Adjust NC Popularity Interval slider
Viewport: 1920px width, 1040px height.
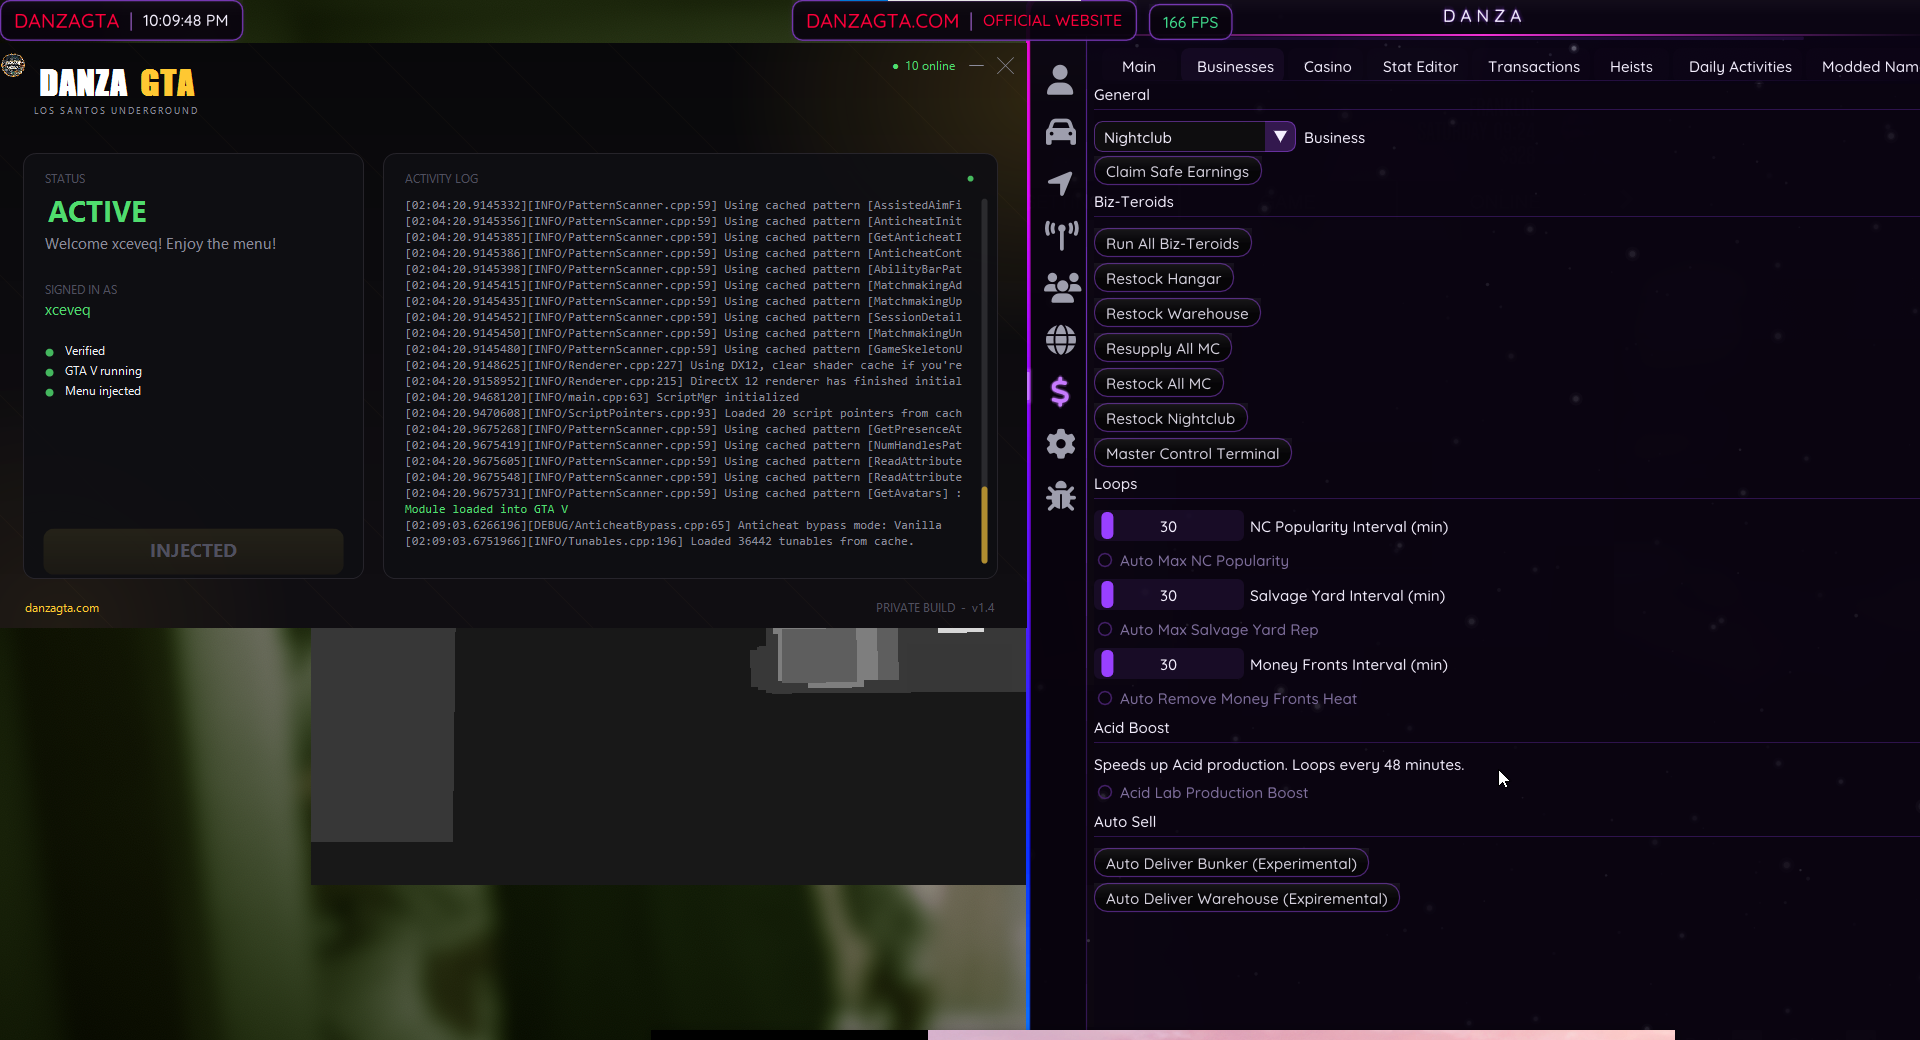pyautogui.click(x=1169, y=526)
